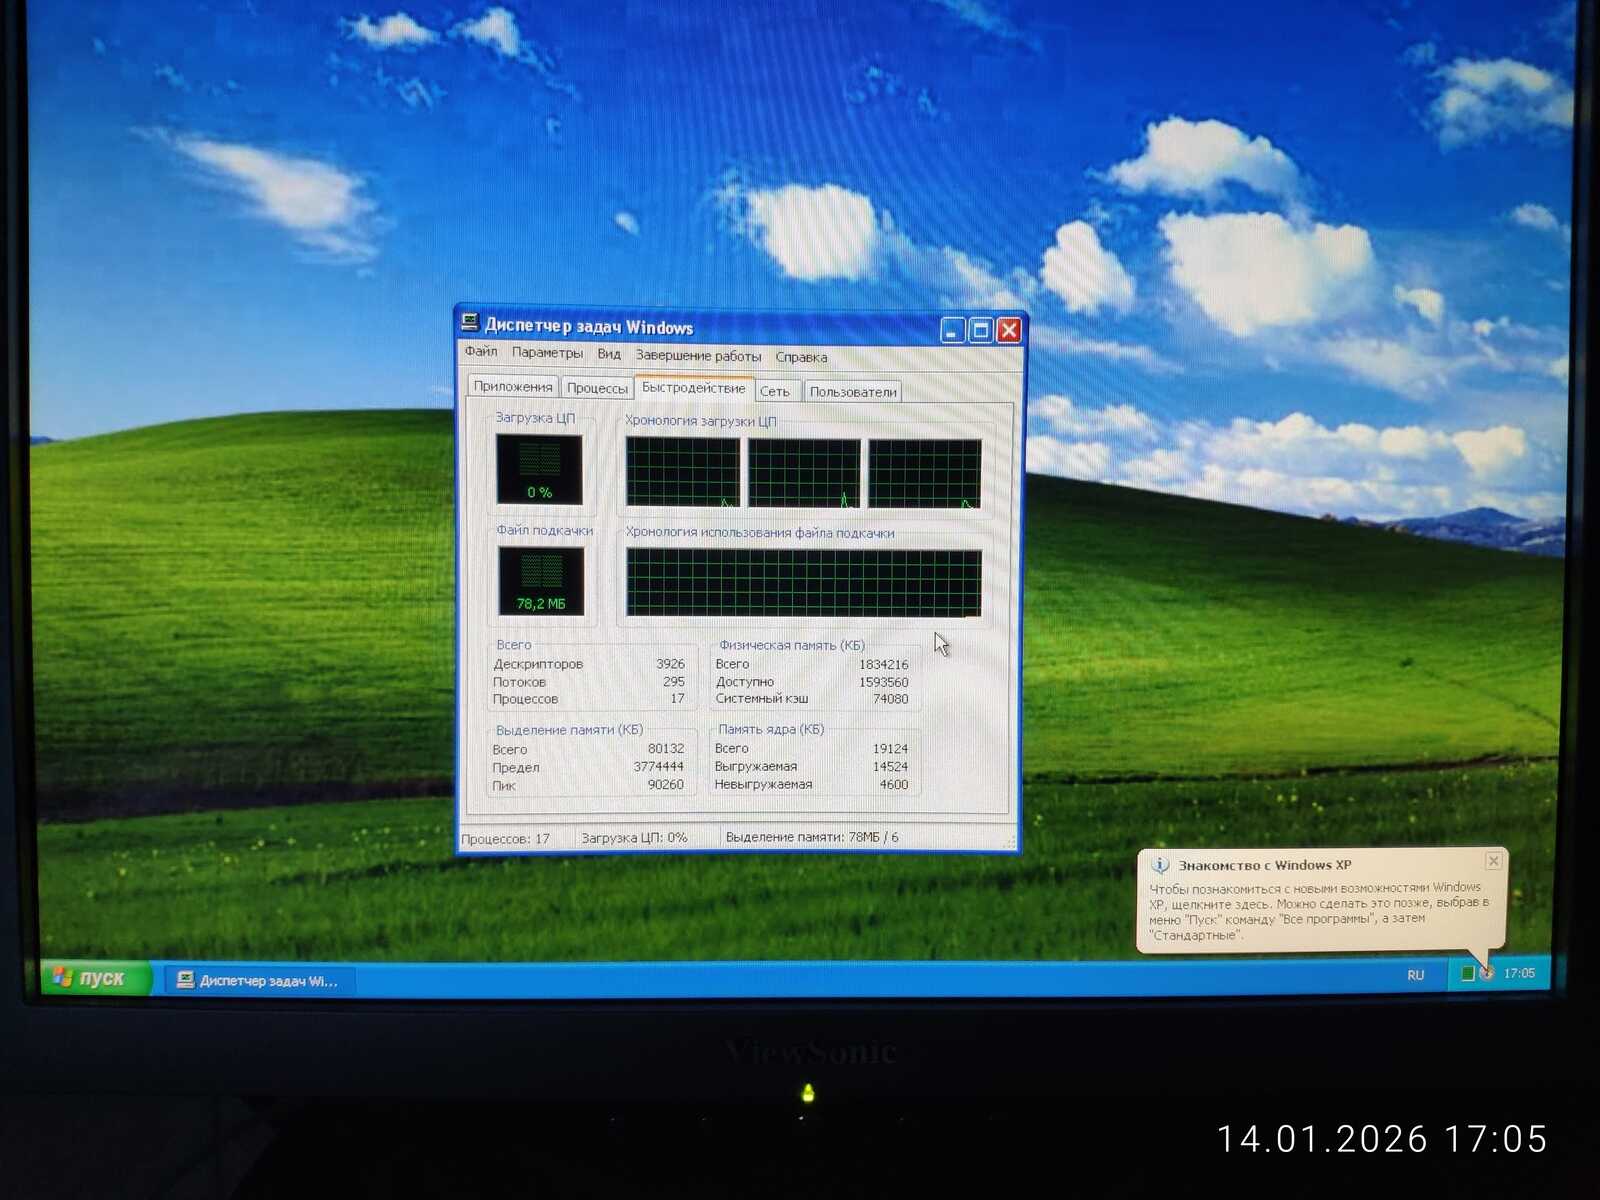Screen dimensions: 1600x1200
Task: Click the status bar entry Процессов: 17
Action: [506, 839]
